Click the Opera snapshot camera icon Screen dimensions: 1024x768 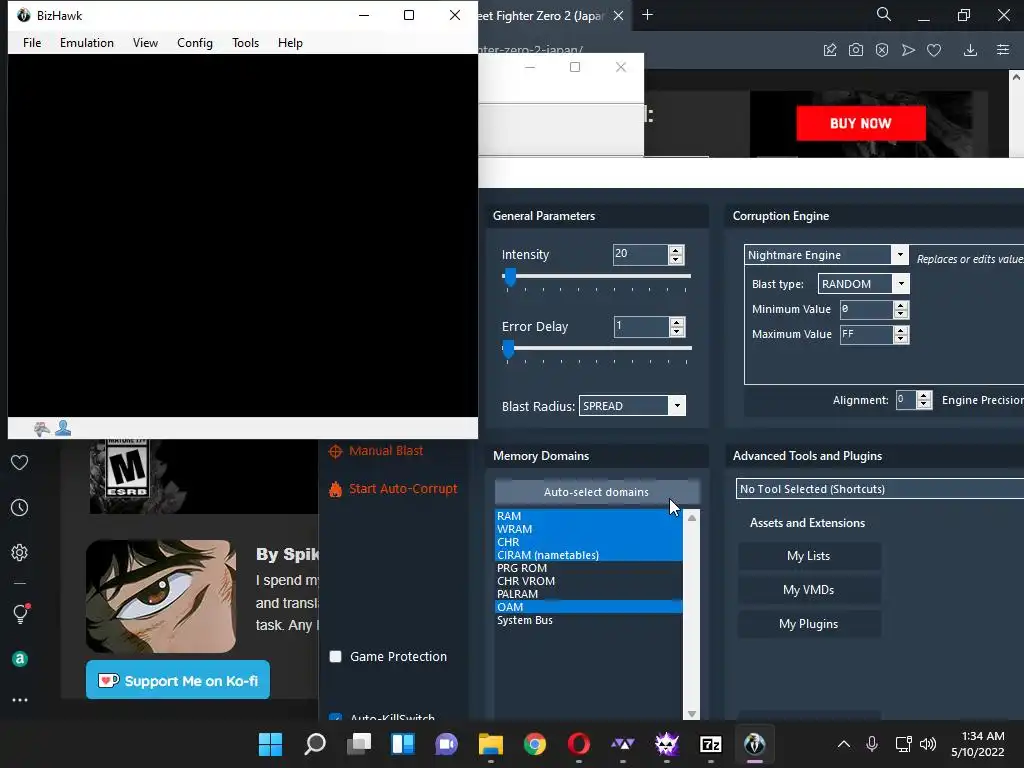click(x=856, y=50)
